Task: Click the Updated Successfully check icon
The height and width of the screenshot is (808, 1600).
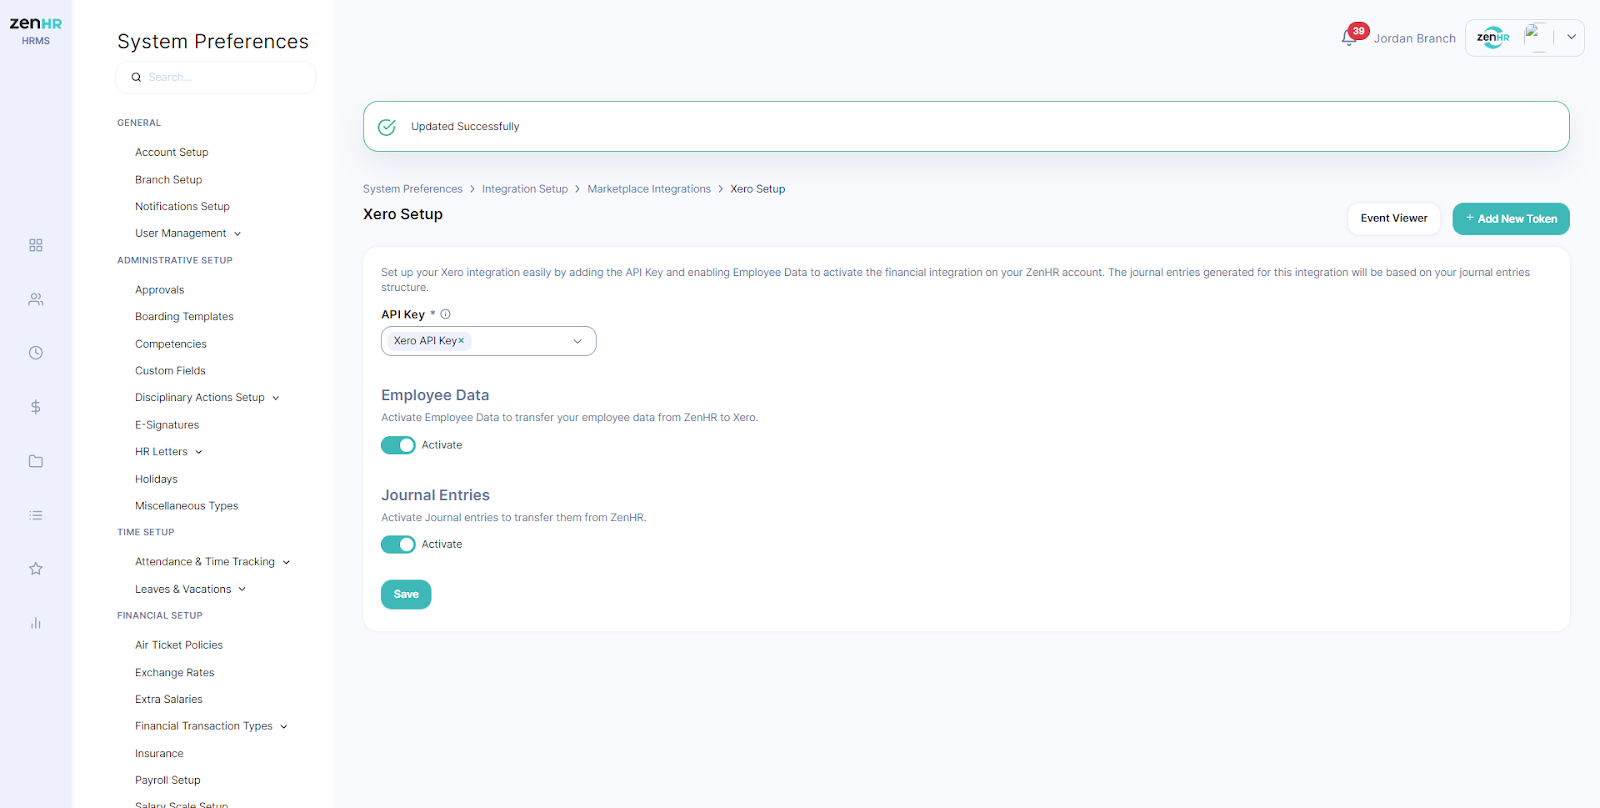Action: coord(387,127)
